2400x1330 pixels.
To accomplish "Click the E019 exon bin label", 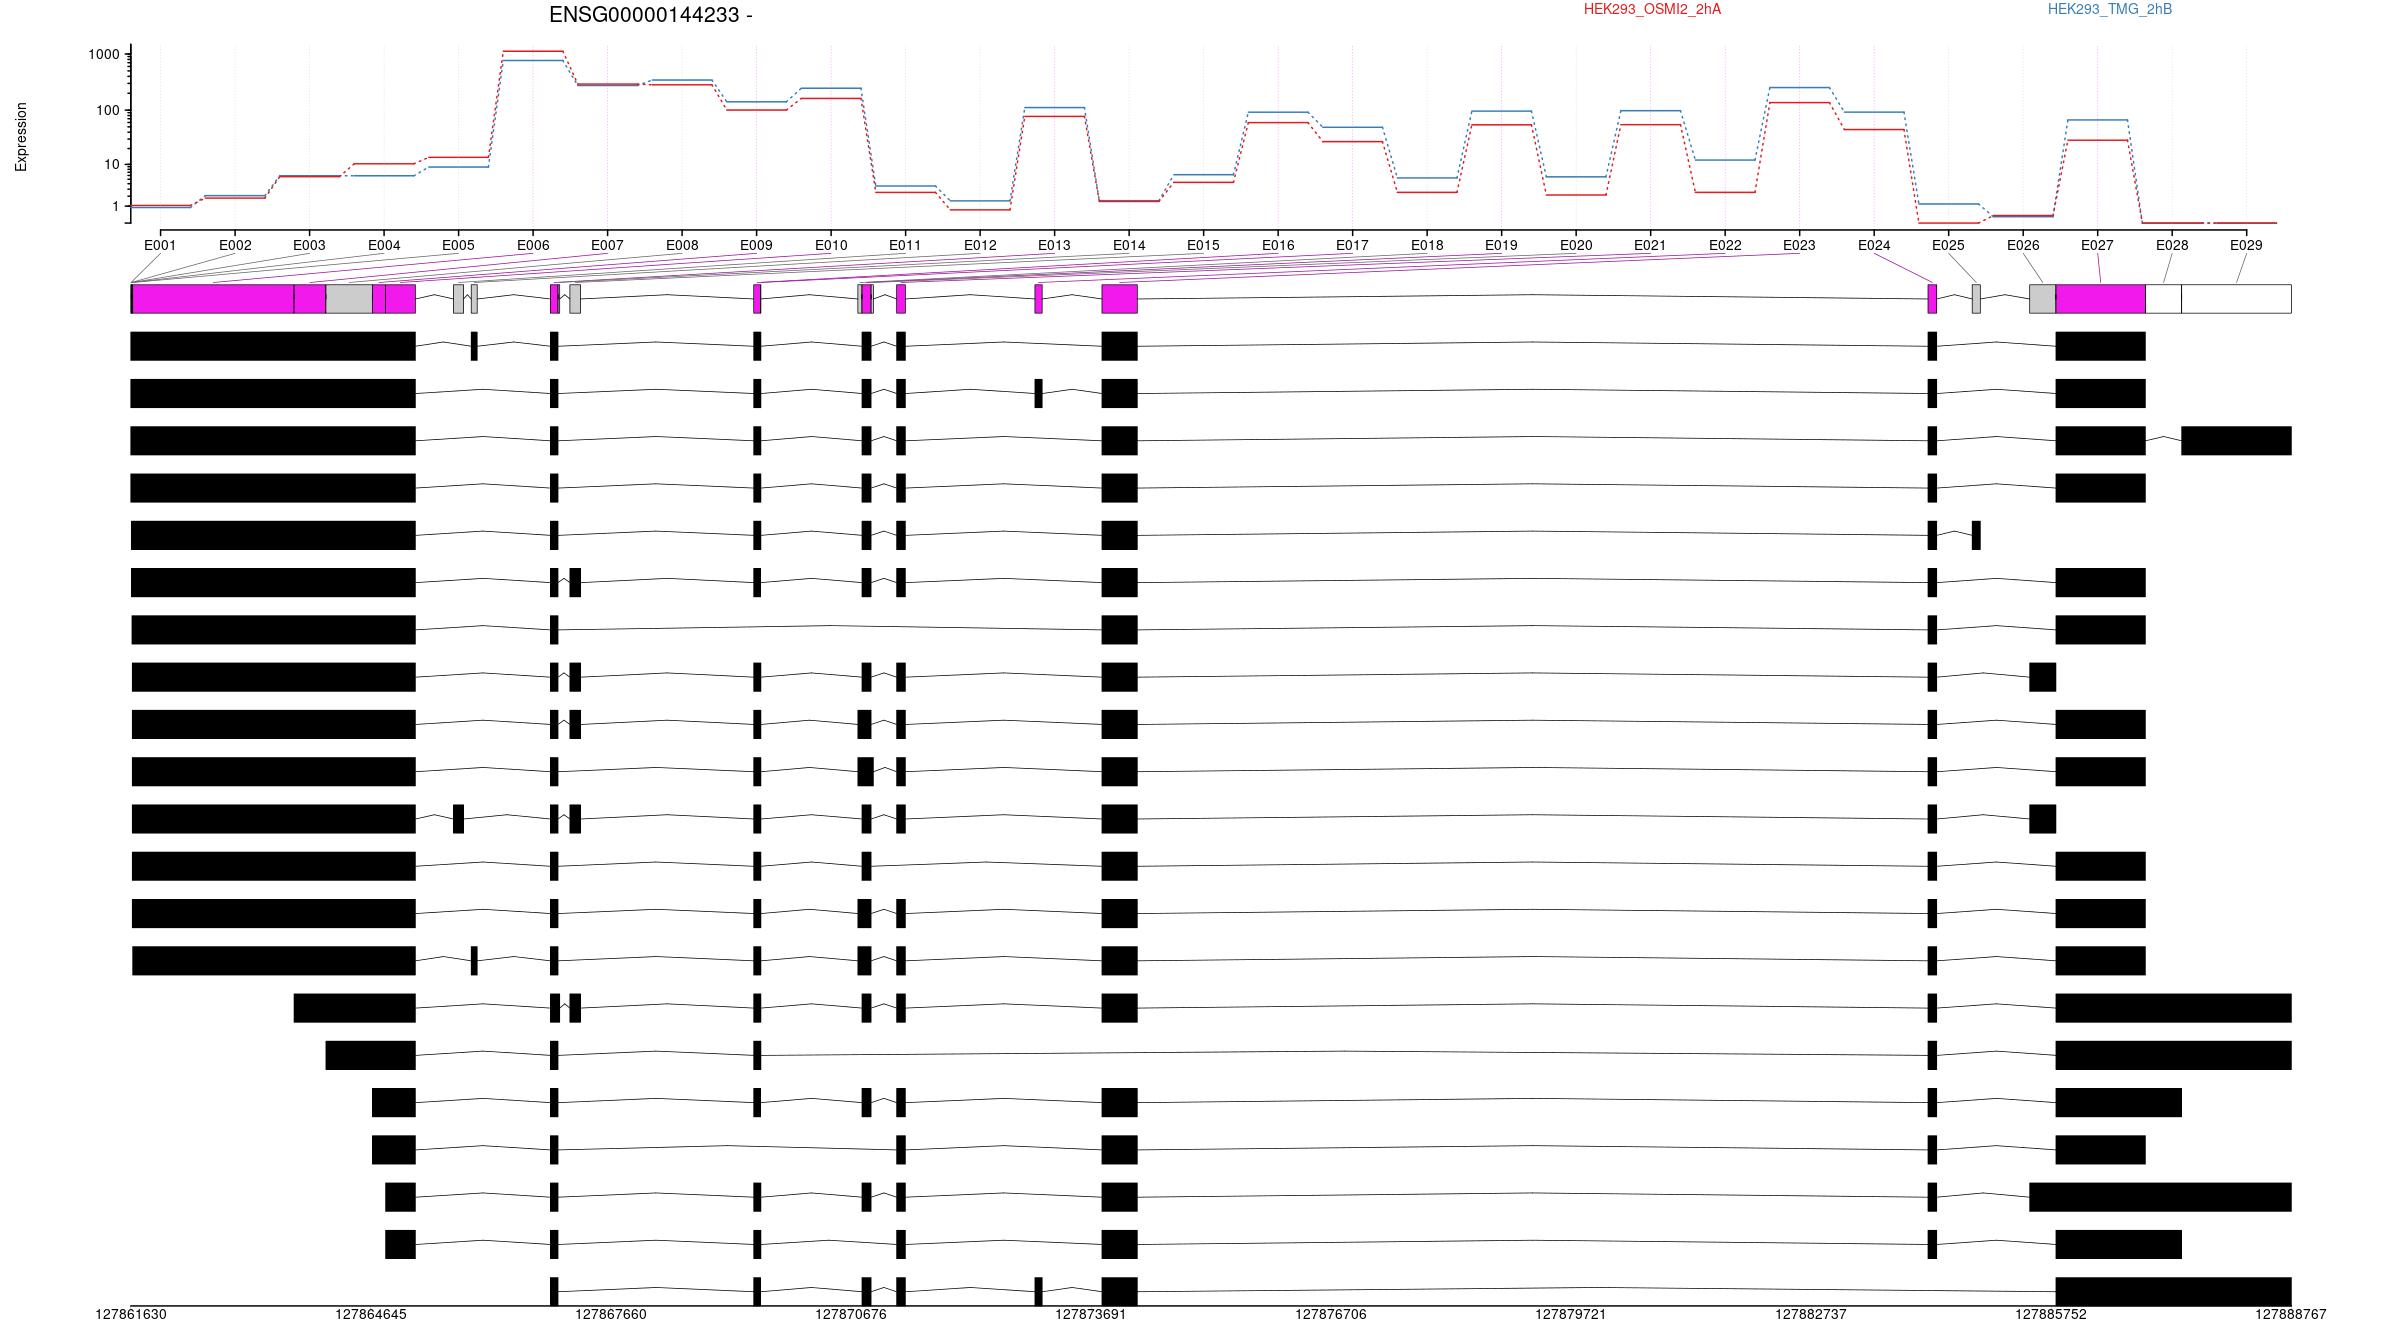I will point(1501,245).
